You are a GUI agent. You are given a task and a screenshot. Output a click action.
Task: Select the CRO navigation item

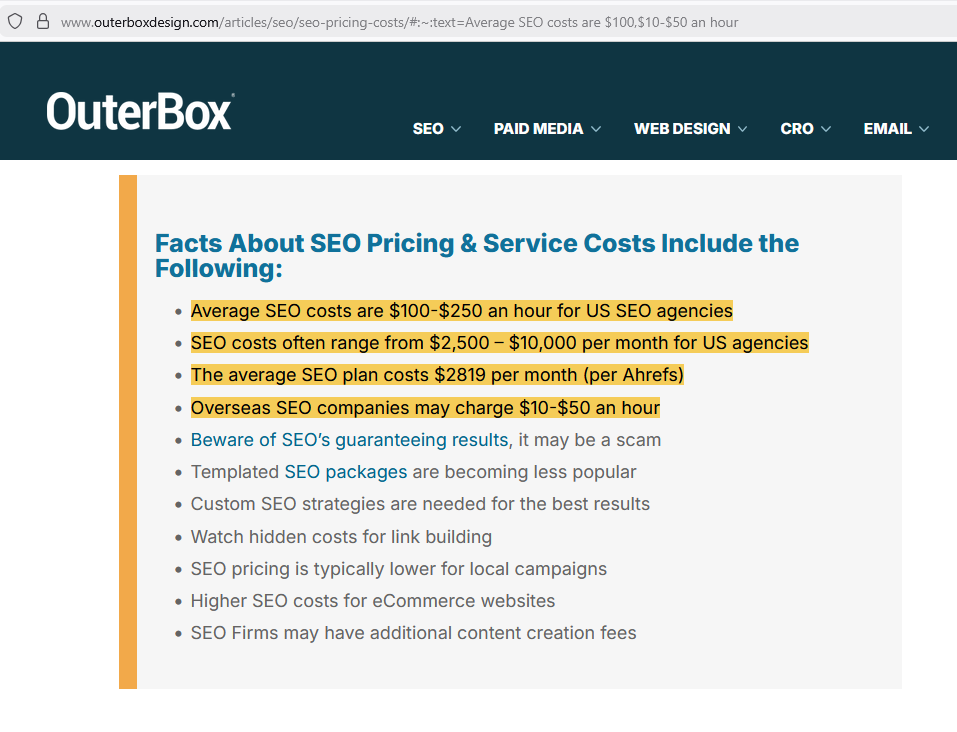(797, 129)
